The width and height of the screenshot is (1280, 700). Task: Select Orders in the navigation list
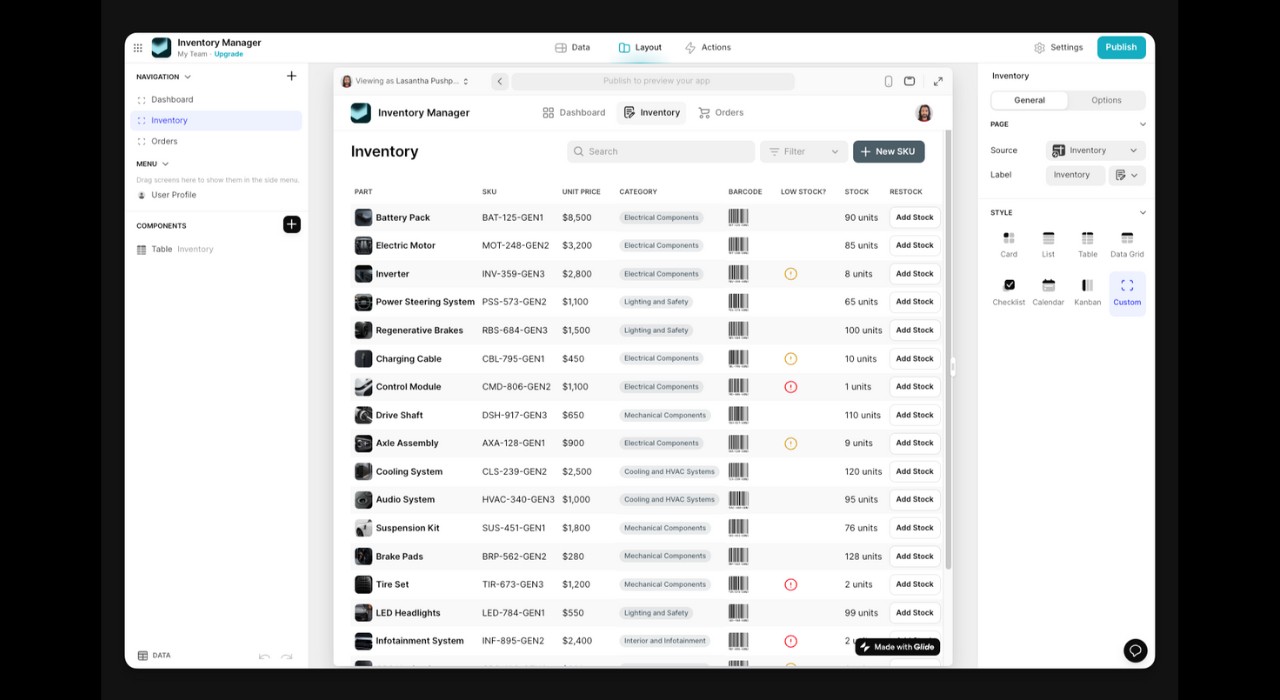[x=216, y=141]
